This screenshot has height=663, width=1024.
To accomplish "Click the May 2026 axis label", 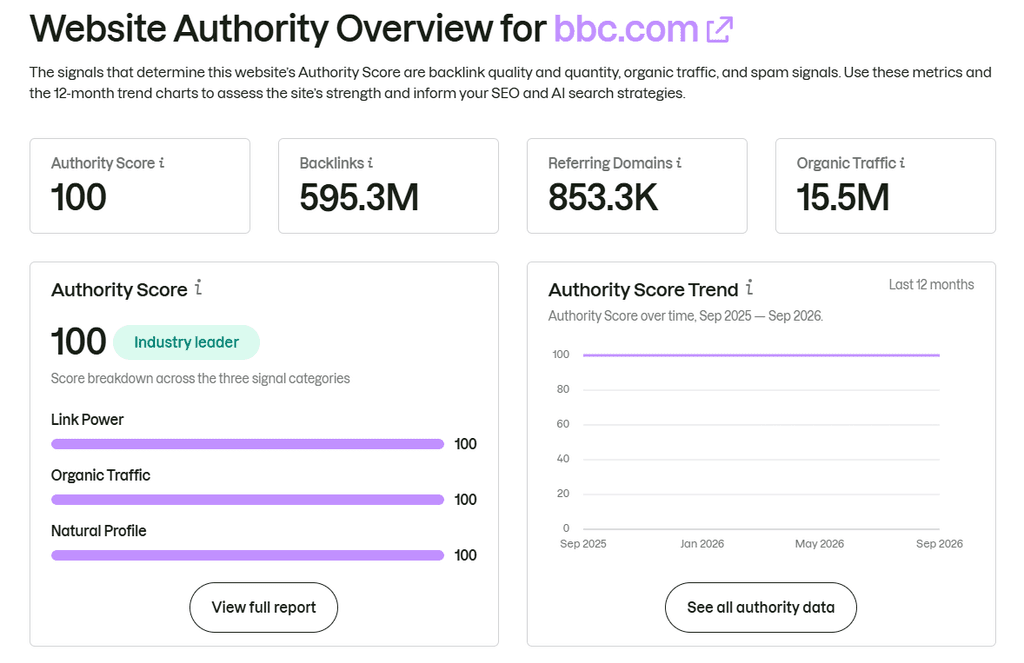I will pyautogui.click(x=820, y=543).
